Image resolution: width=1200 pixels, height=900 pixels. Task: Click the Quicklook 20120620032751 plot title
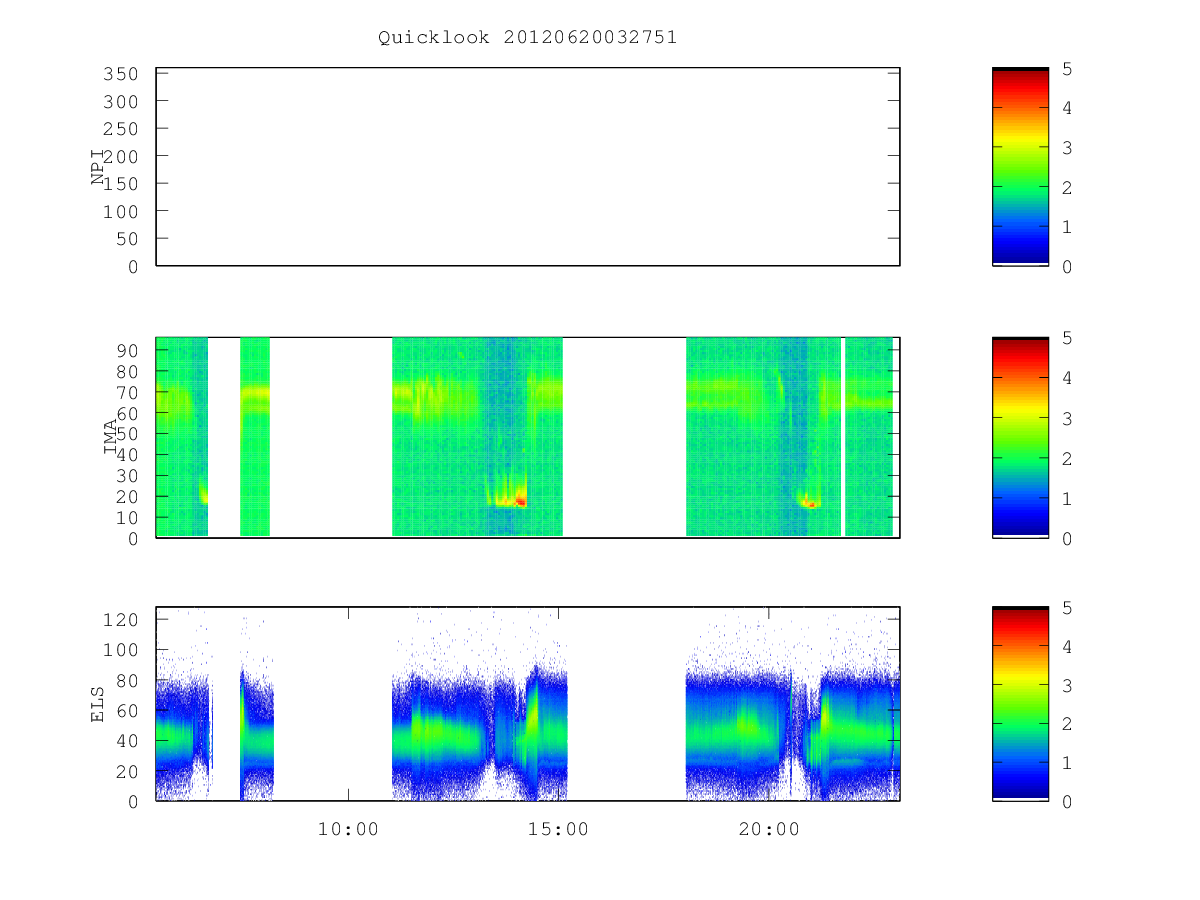point(527,37)
